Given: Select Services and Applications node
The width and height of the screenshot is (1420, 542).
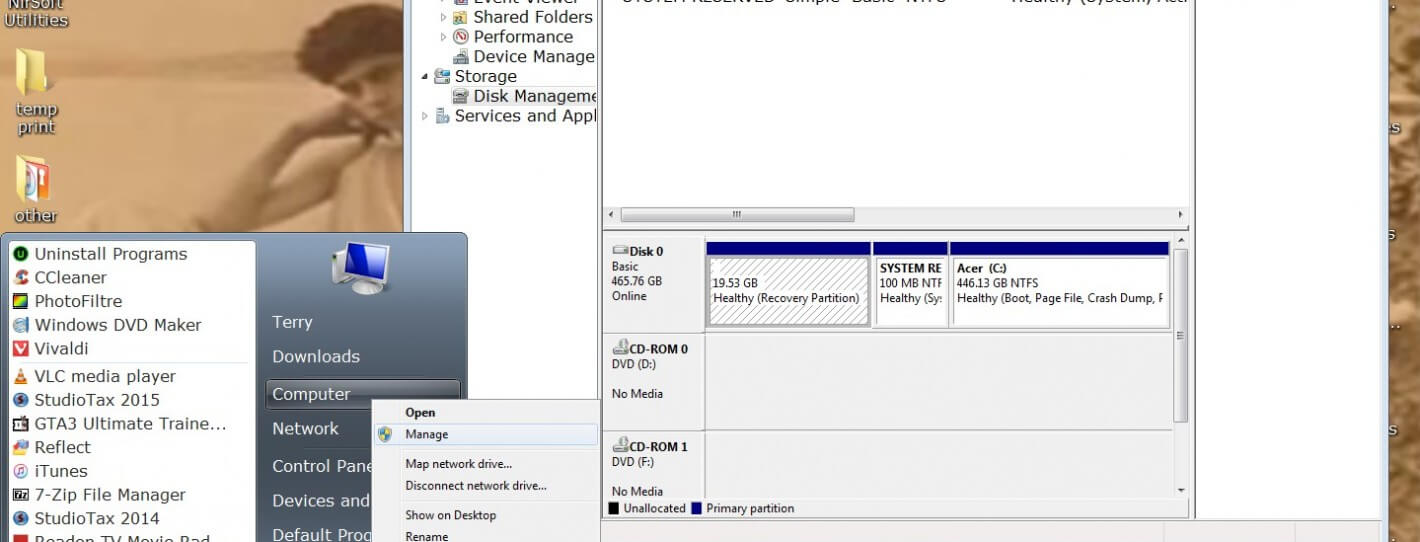Looking at the screenshot, I should point(525,116).
